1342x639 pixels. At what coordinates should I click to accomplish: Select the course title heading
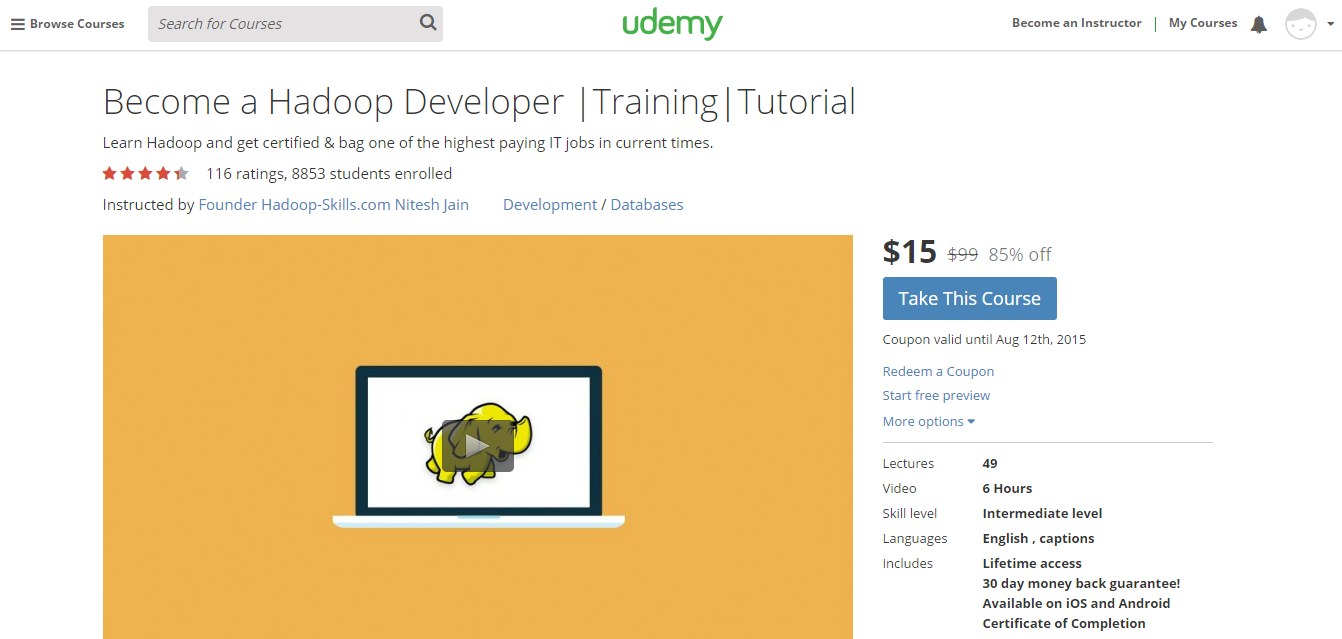click(479, 102)
